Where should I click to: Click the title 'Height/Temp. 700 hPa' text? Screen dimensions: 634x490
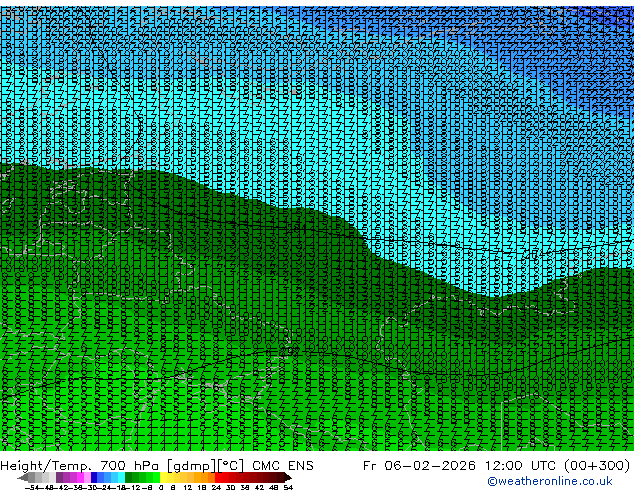80,466
